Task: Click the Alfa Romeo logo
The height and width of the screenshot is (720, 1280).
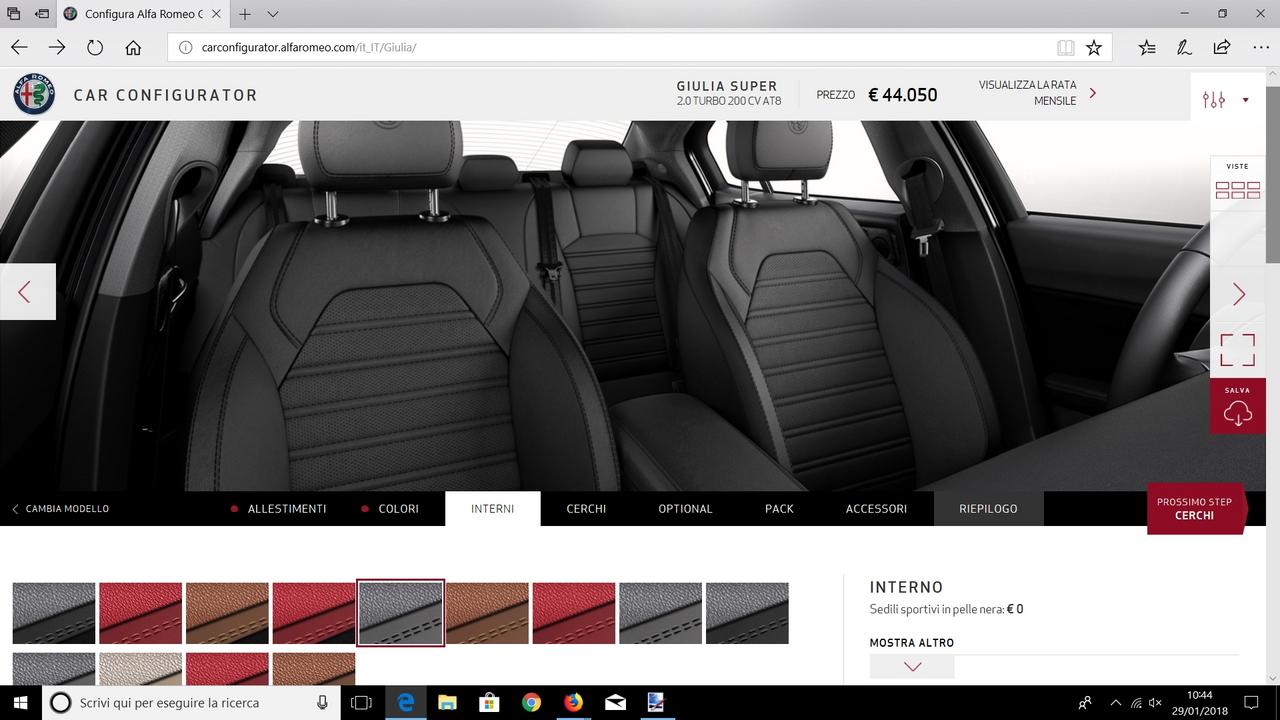Action: pos(34,95)
